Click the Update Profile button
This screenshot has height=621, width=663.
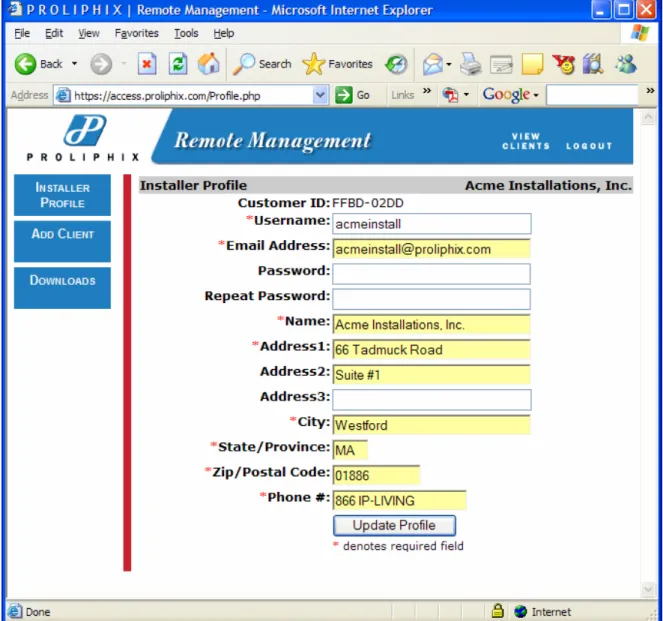[x=394, y=525]
